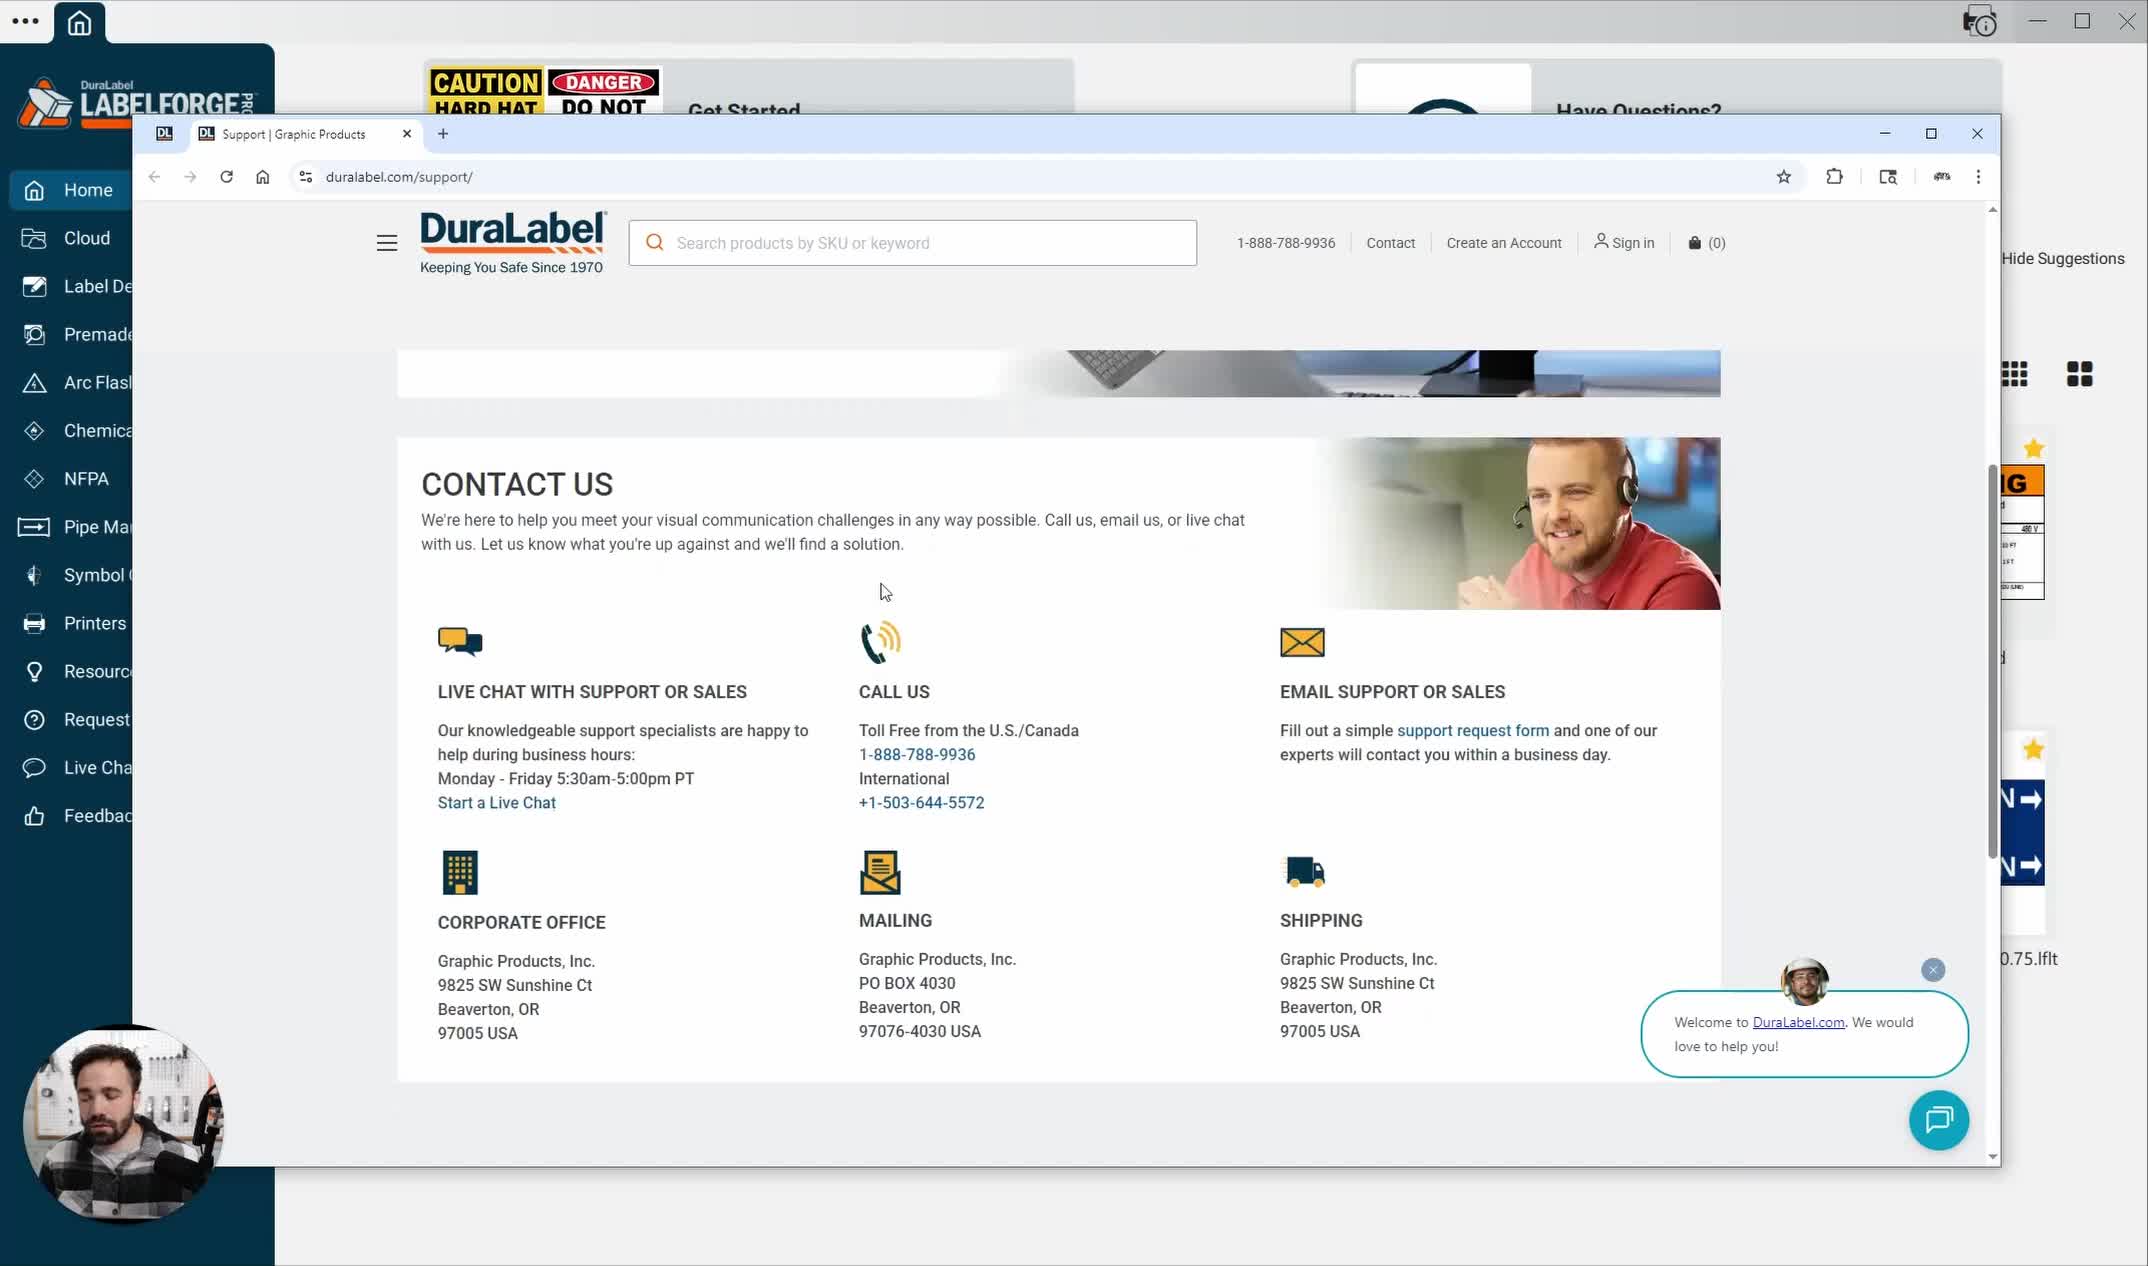Click Start a Live Chat link
The image size is (2148, 1266).
pyautogui.click(x=497, y=803)
